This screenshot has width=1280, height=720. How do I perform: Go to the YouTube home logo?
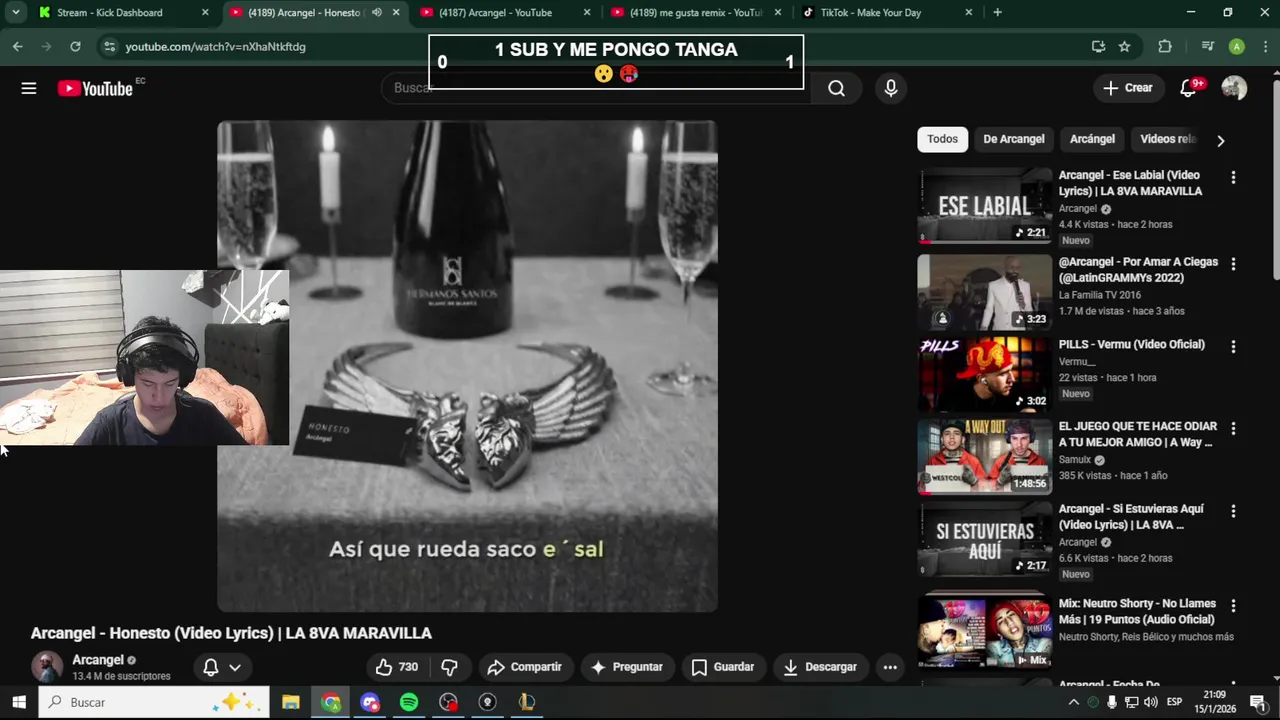(95, 88)
